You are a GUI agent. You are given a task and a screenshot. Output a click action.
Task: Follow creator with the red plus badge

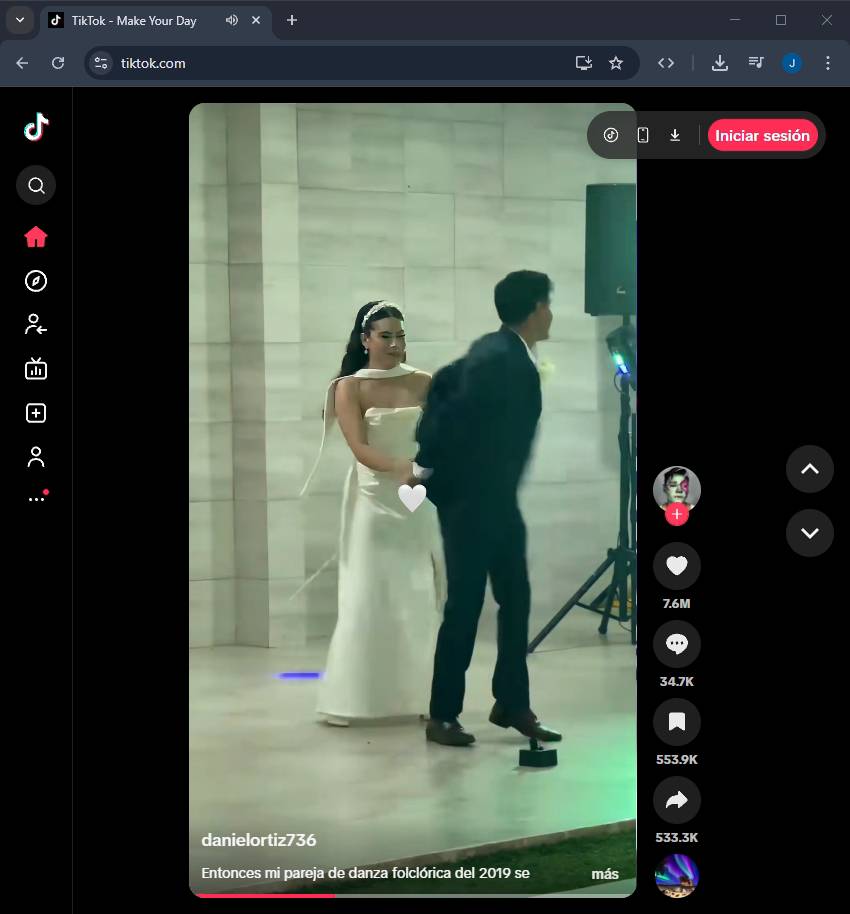pos(677,514)
